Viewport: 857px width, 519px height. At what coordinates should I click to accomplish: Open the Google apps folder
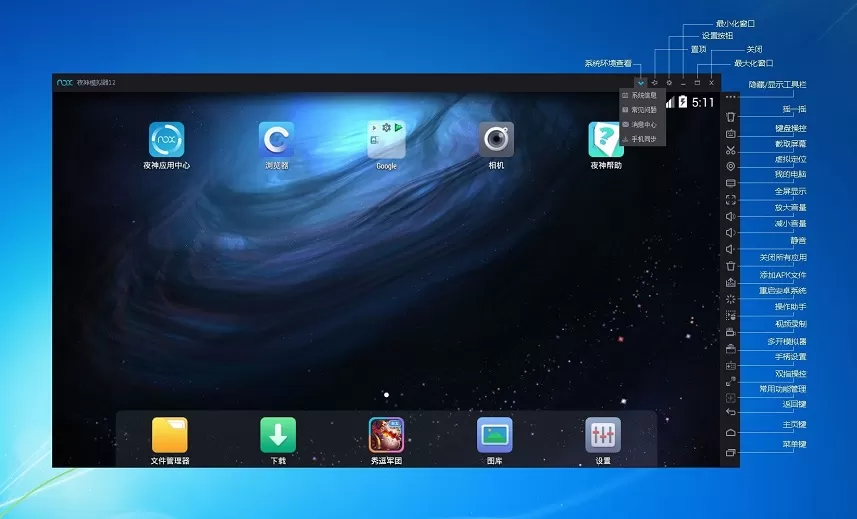tap(386, 140)
